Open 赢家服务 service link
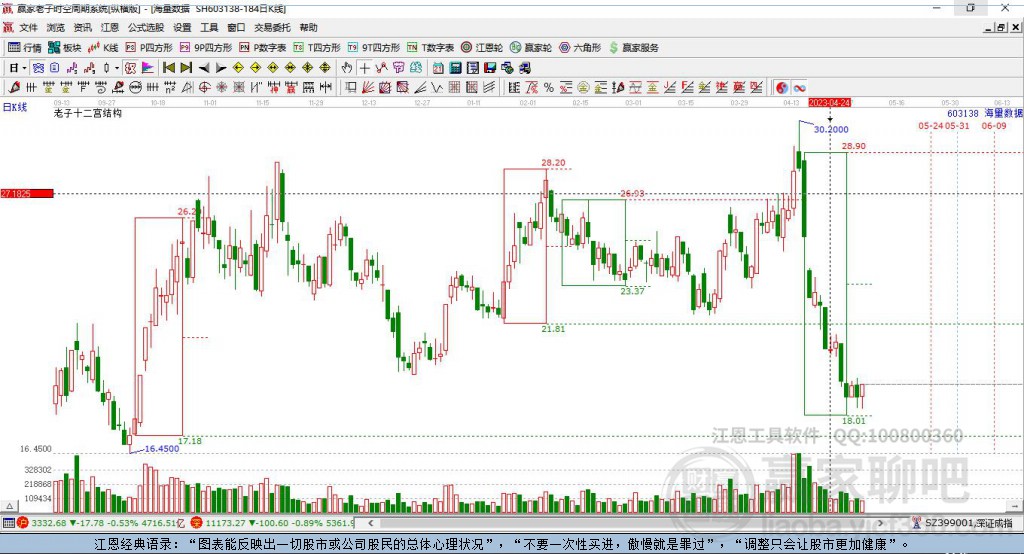Screen dimensions: 1024x554 pos(633,48)
